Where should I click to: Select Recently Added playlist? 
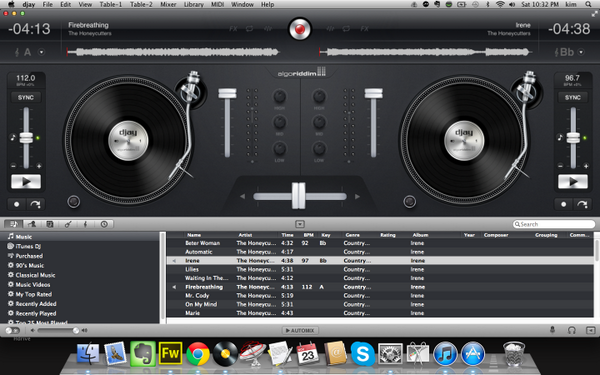tap(36, 303)
